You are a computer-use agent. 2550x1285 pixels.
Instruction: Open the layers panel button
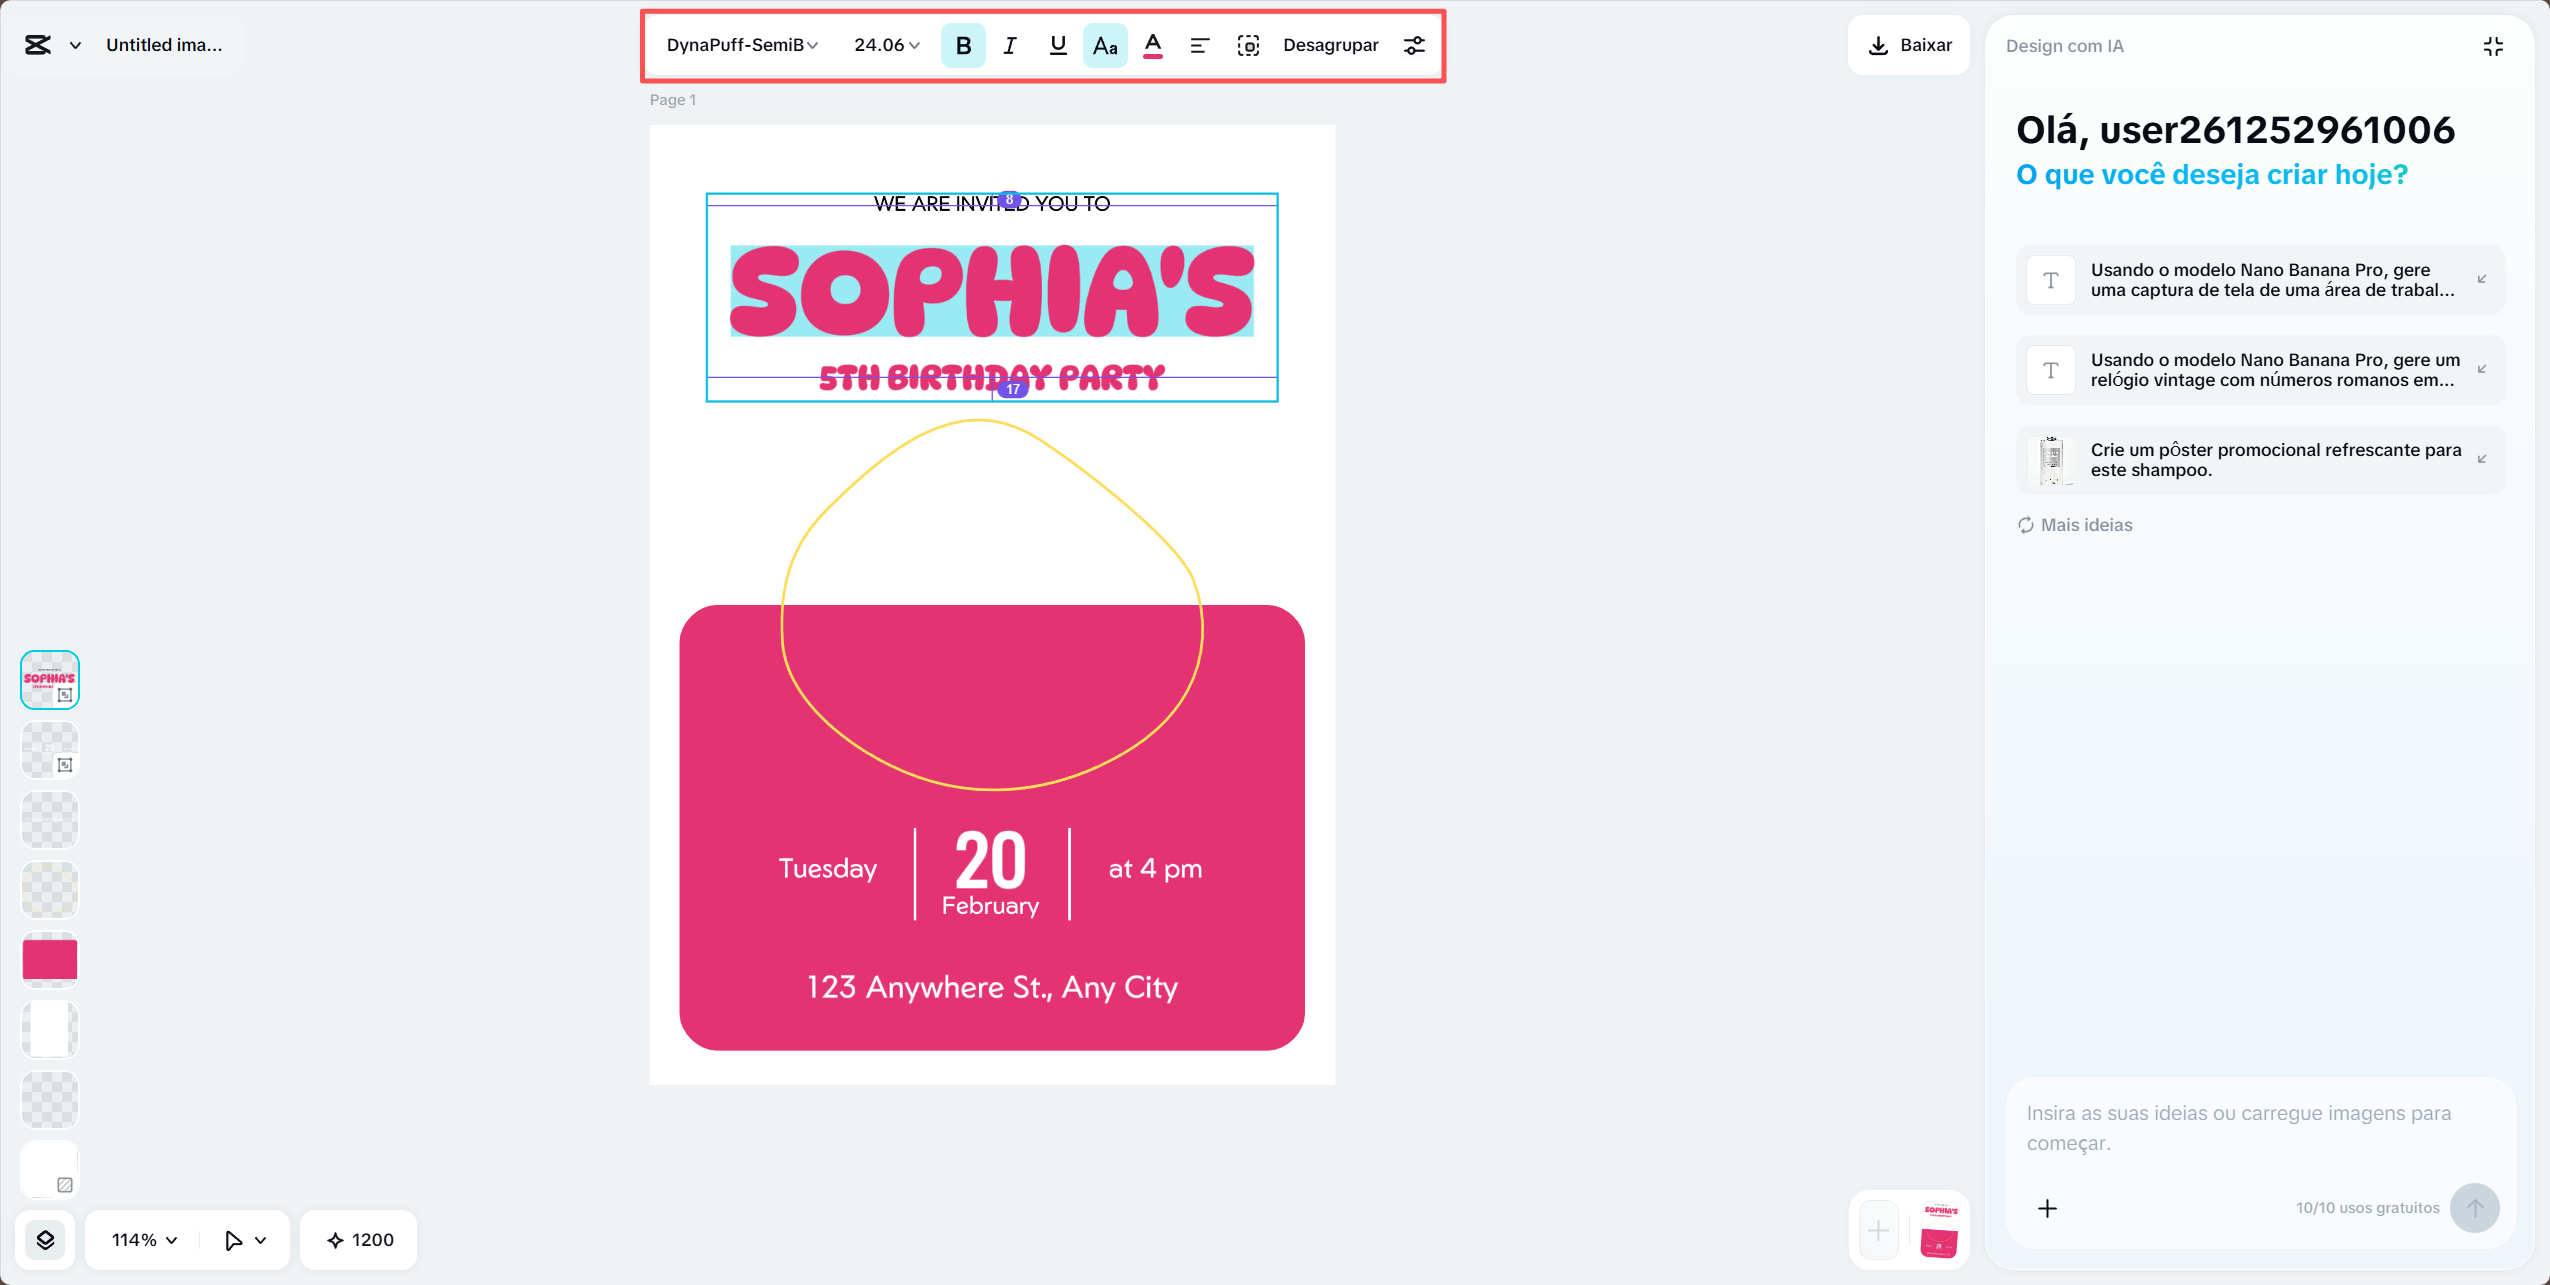click(x=46, y=1240)
